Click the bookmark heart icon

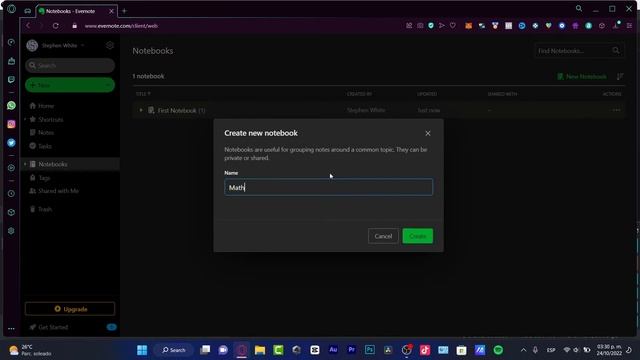point(453,26)
